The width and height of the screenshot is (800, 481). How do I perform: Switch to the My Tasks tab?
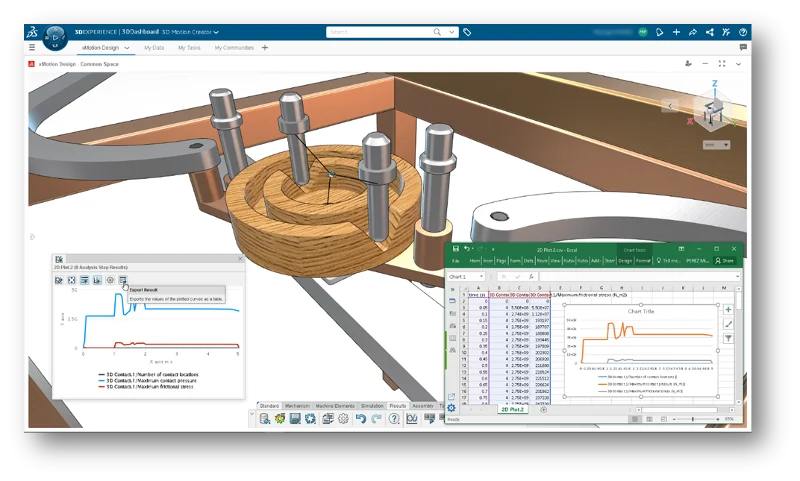tap(188, 47)
